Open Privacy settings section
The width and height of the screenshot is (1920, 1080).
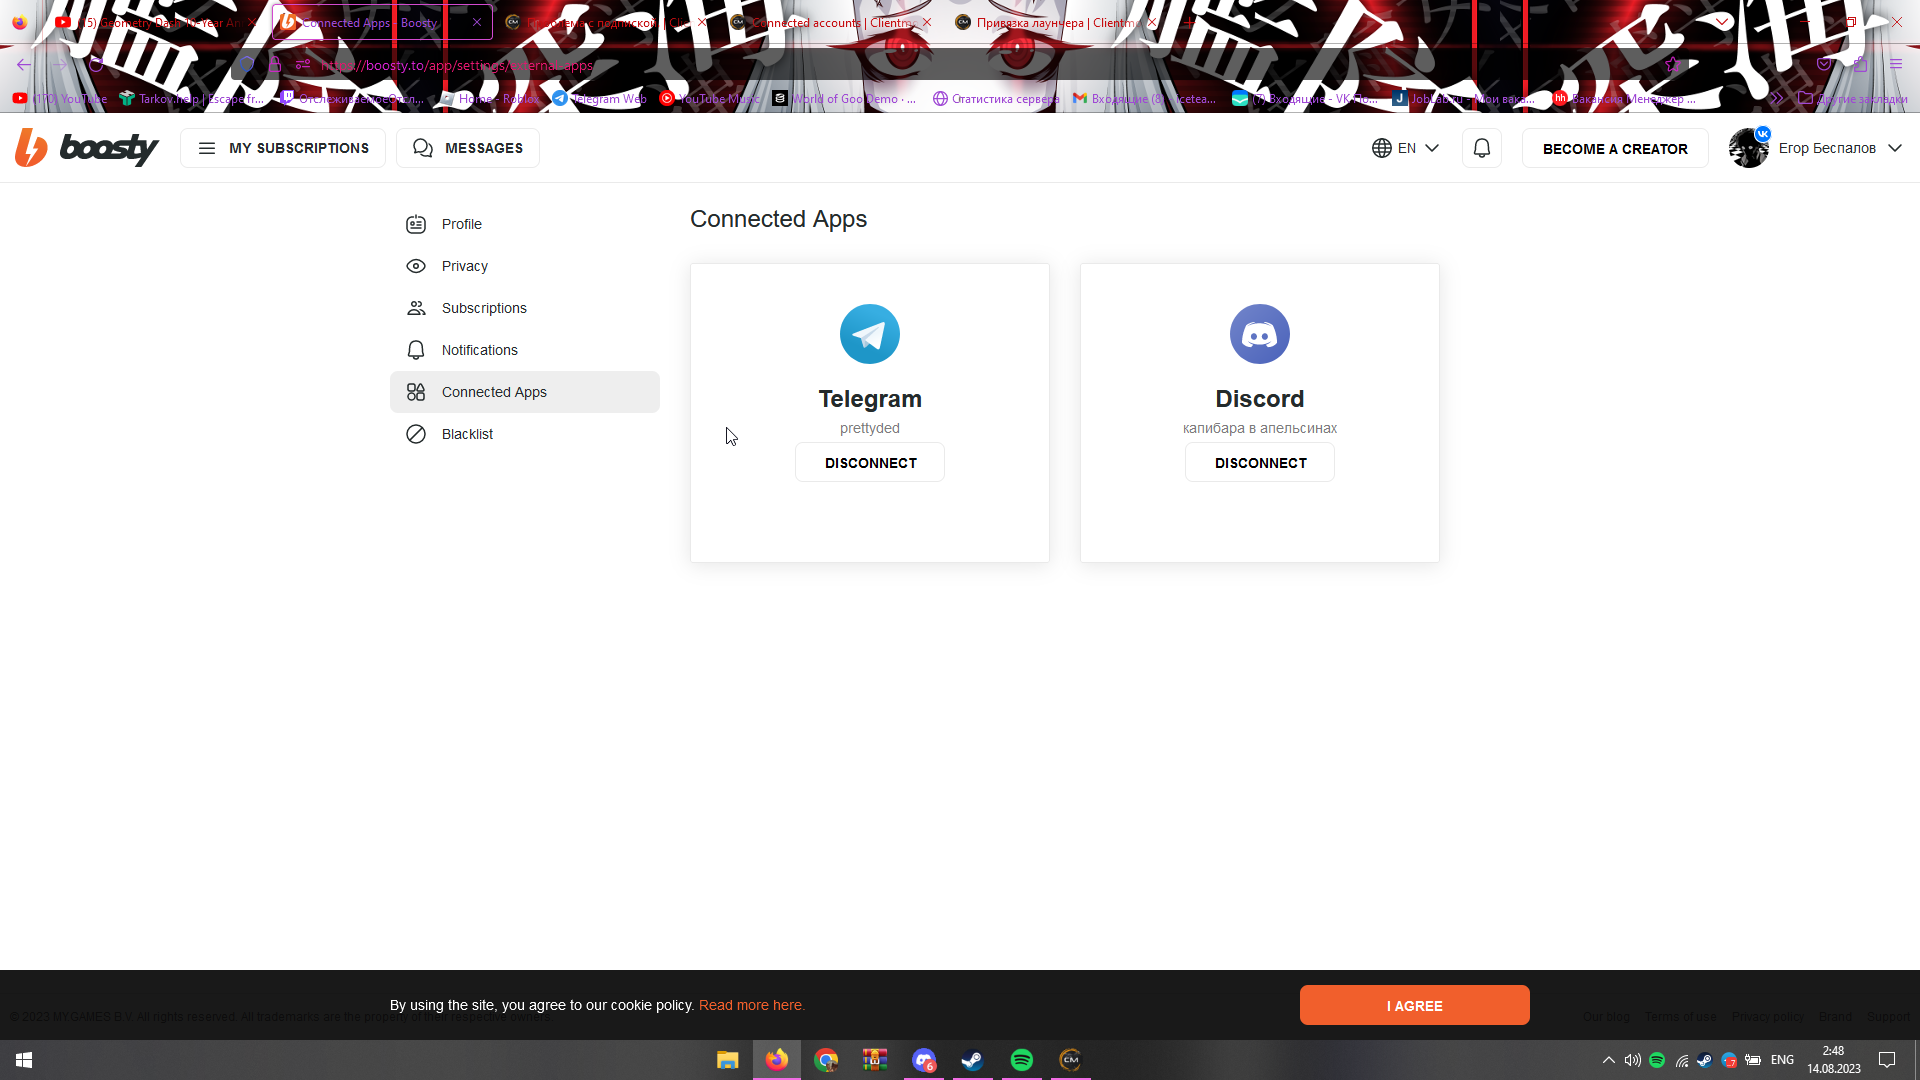(464, 266)
